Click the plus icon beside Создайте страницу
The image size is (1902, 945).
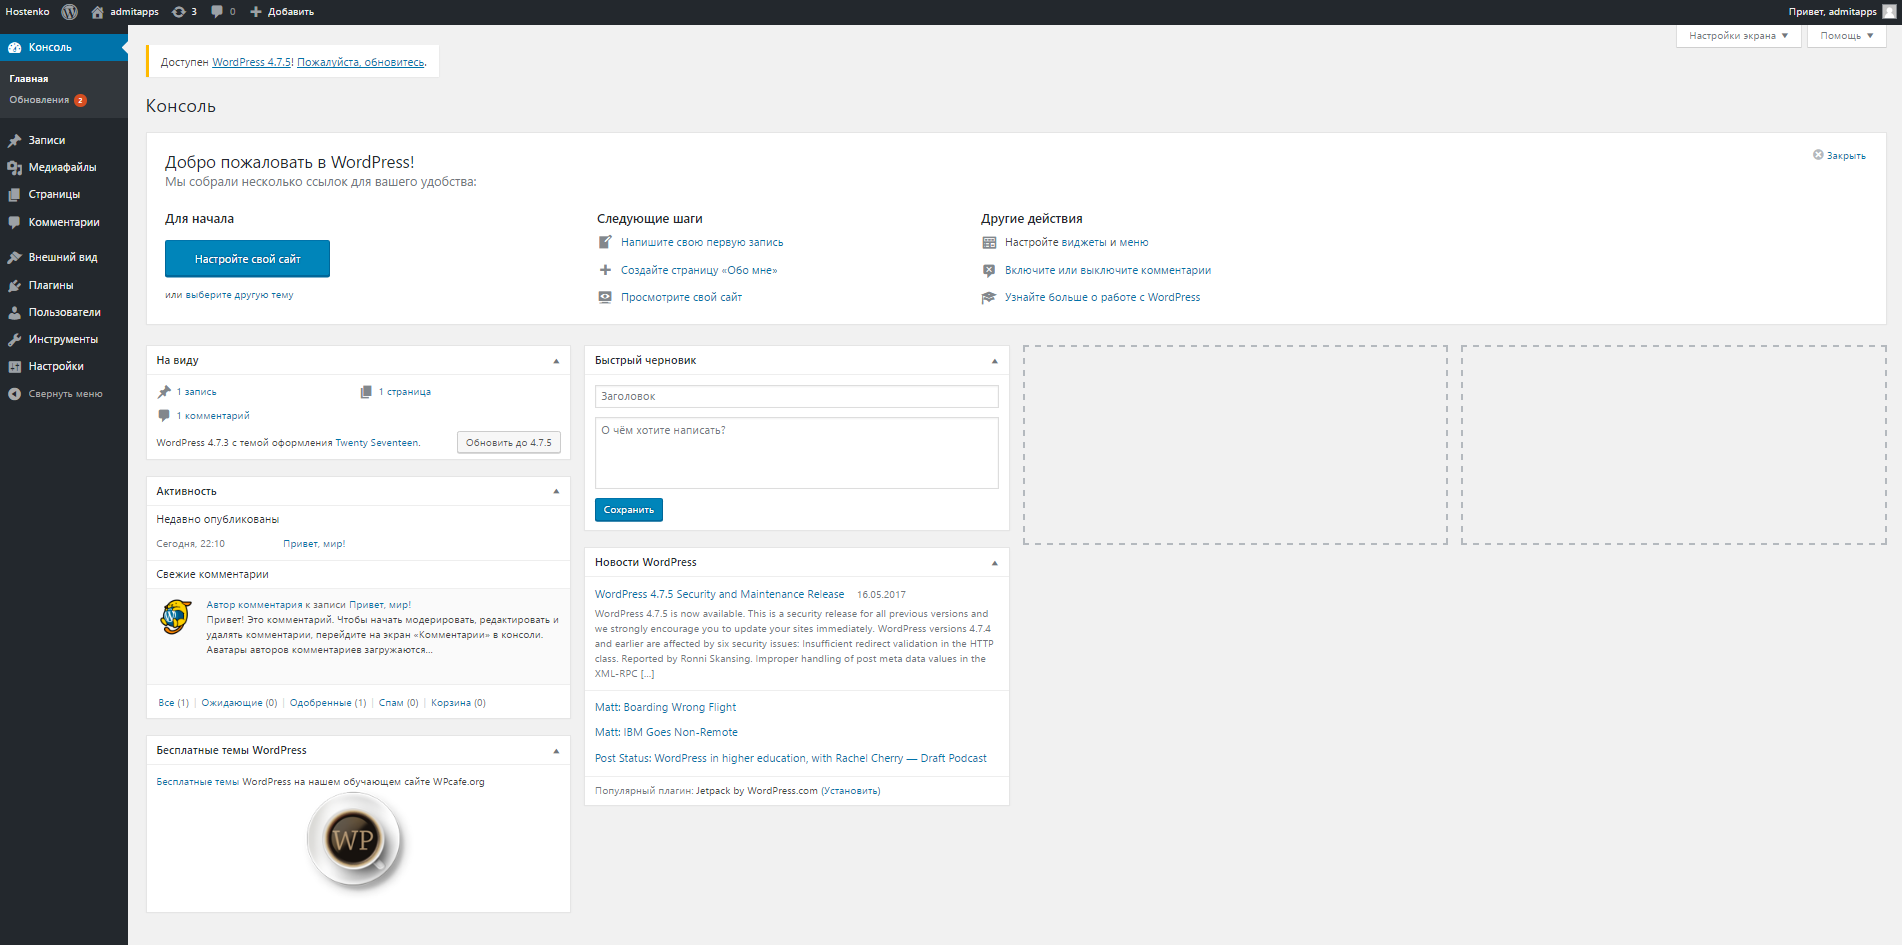(x=605, y=270)
